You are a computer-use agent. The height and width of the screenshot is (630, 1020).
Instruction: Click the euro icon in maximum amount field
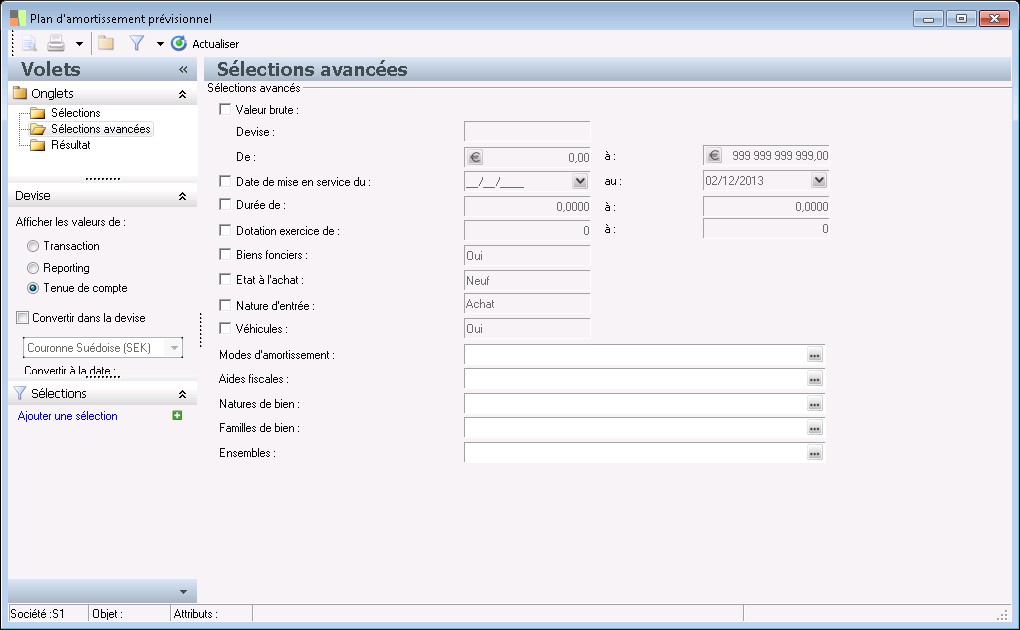pyautogui.click(x=714, y=156)
